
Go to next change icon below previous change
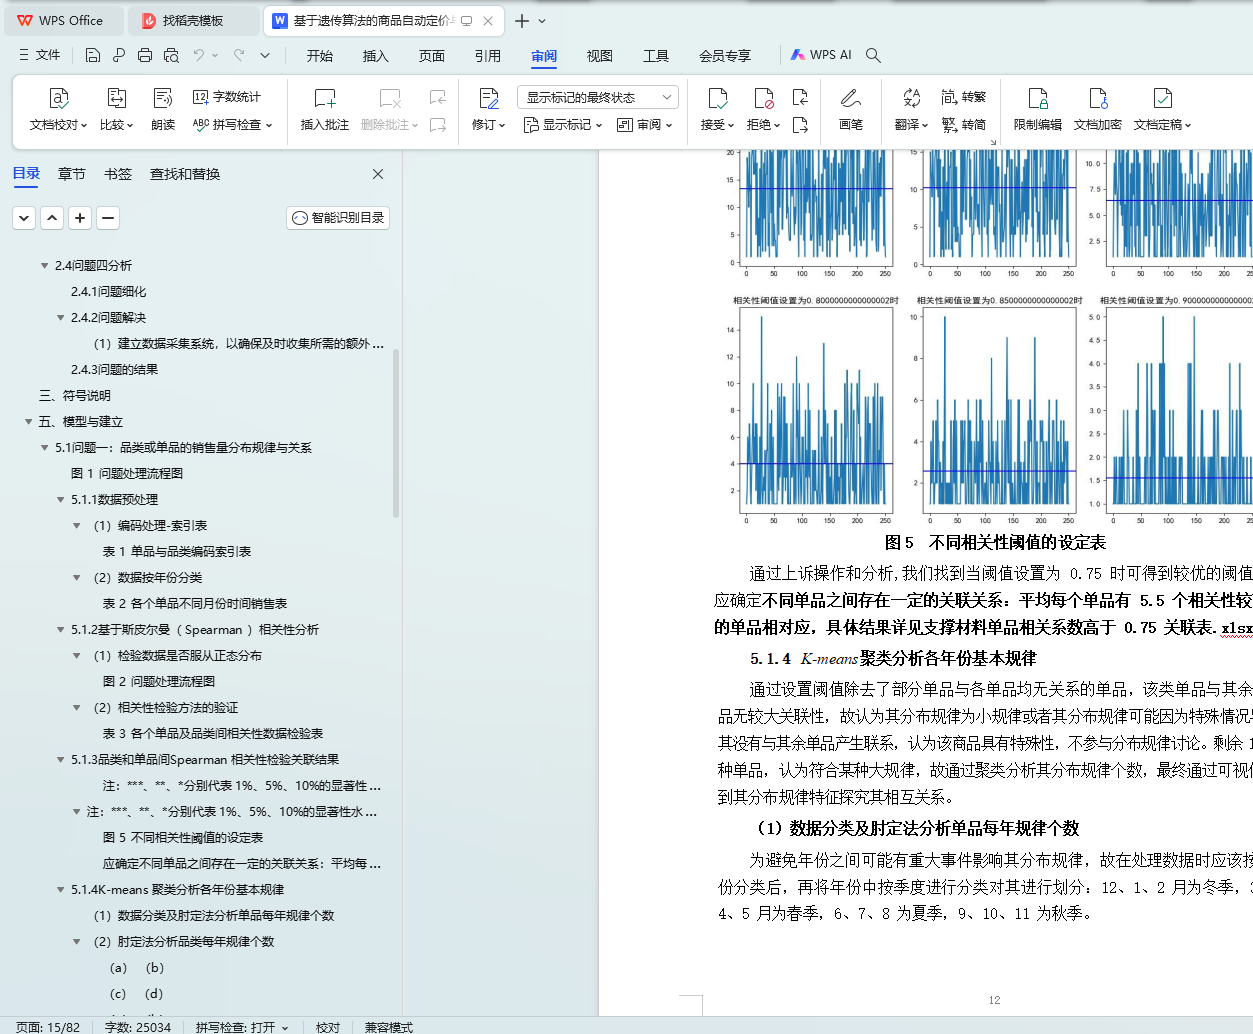800,125
